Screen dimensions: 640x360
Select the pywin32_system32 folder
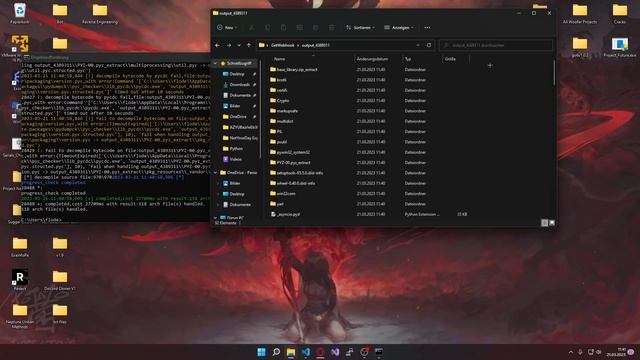[293, 152]
